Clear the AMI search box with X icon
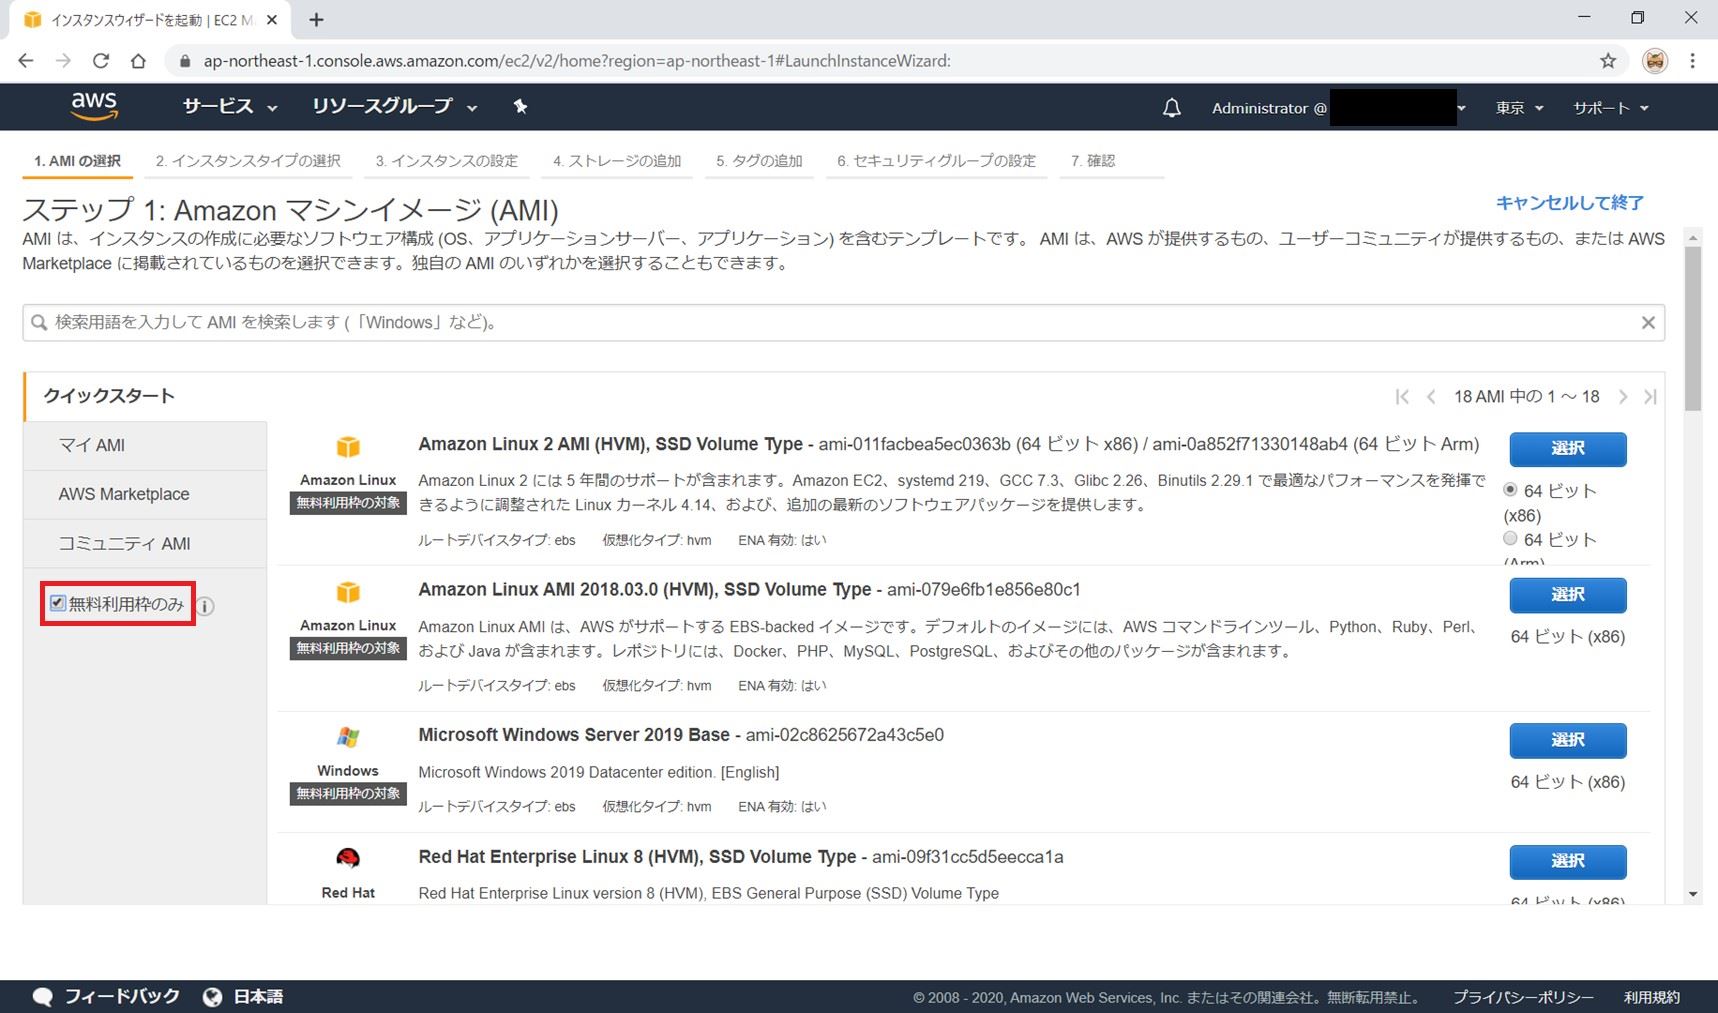This screenshot has height=1013, width=1718. pyautogui.click(x=1648, y=322)
